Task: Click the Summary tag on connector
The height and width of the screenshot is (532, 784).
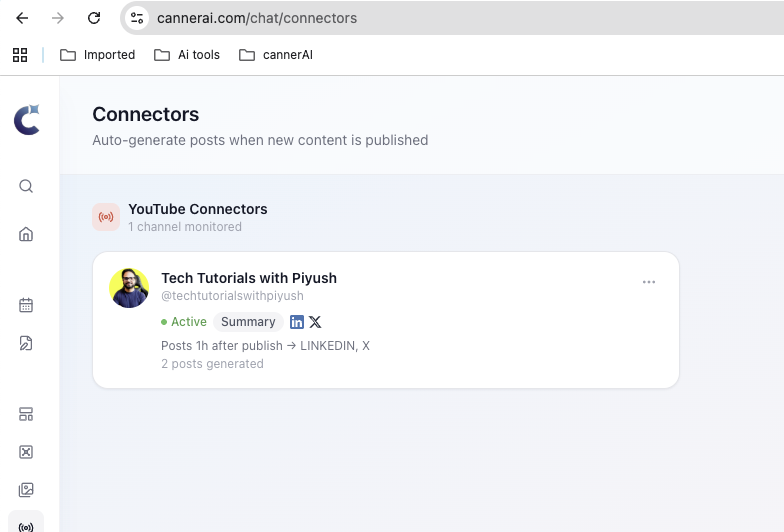Action: (x=248, y=322)
